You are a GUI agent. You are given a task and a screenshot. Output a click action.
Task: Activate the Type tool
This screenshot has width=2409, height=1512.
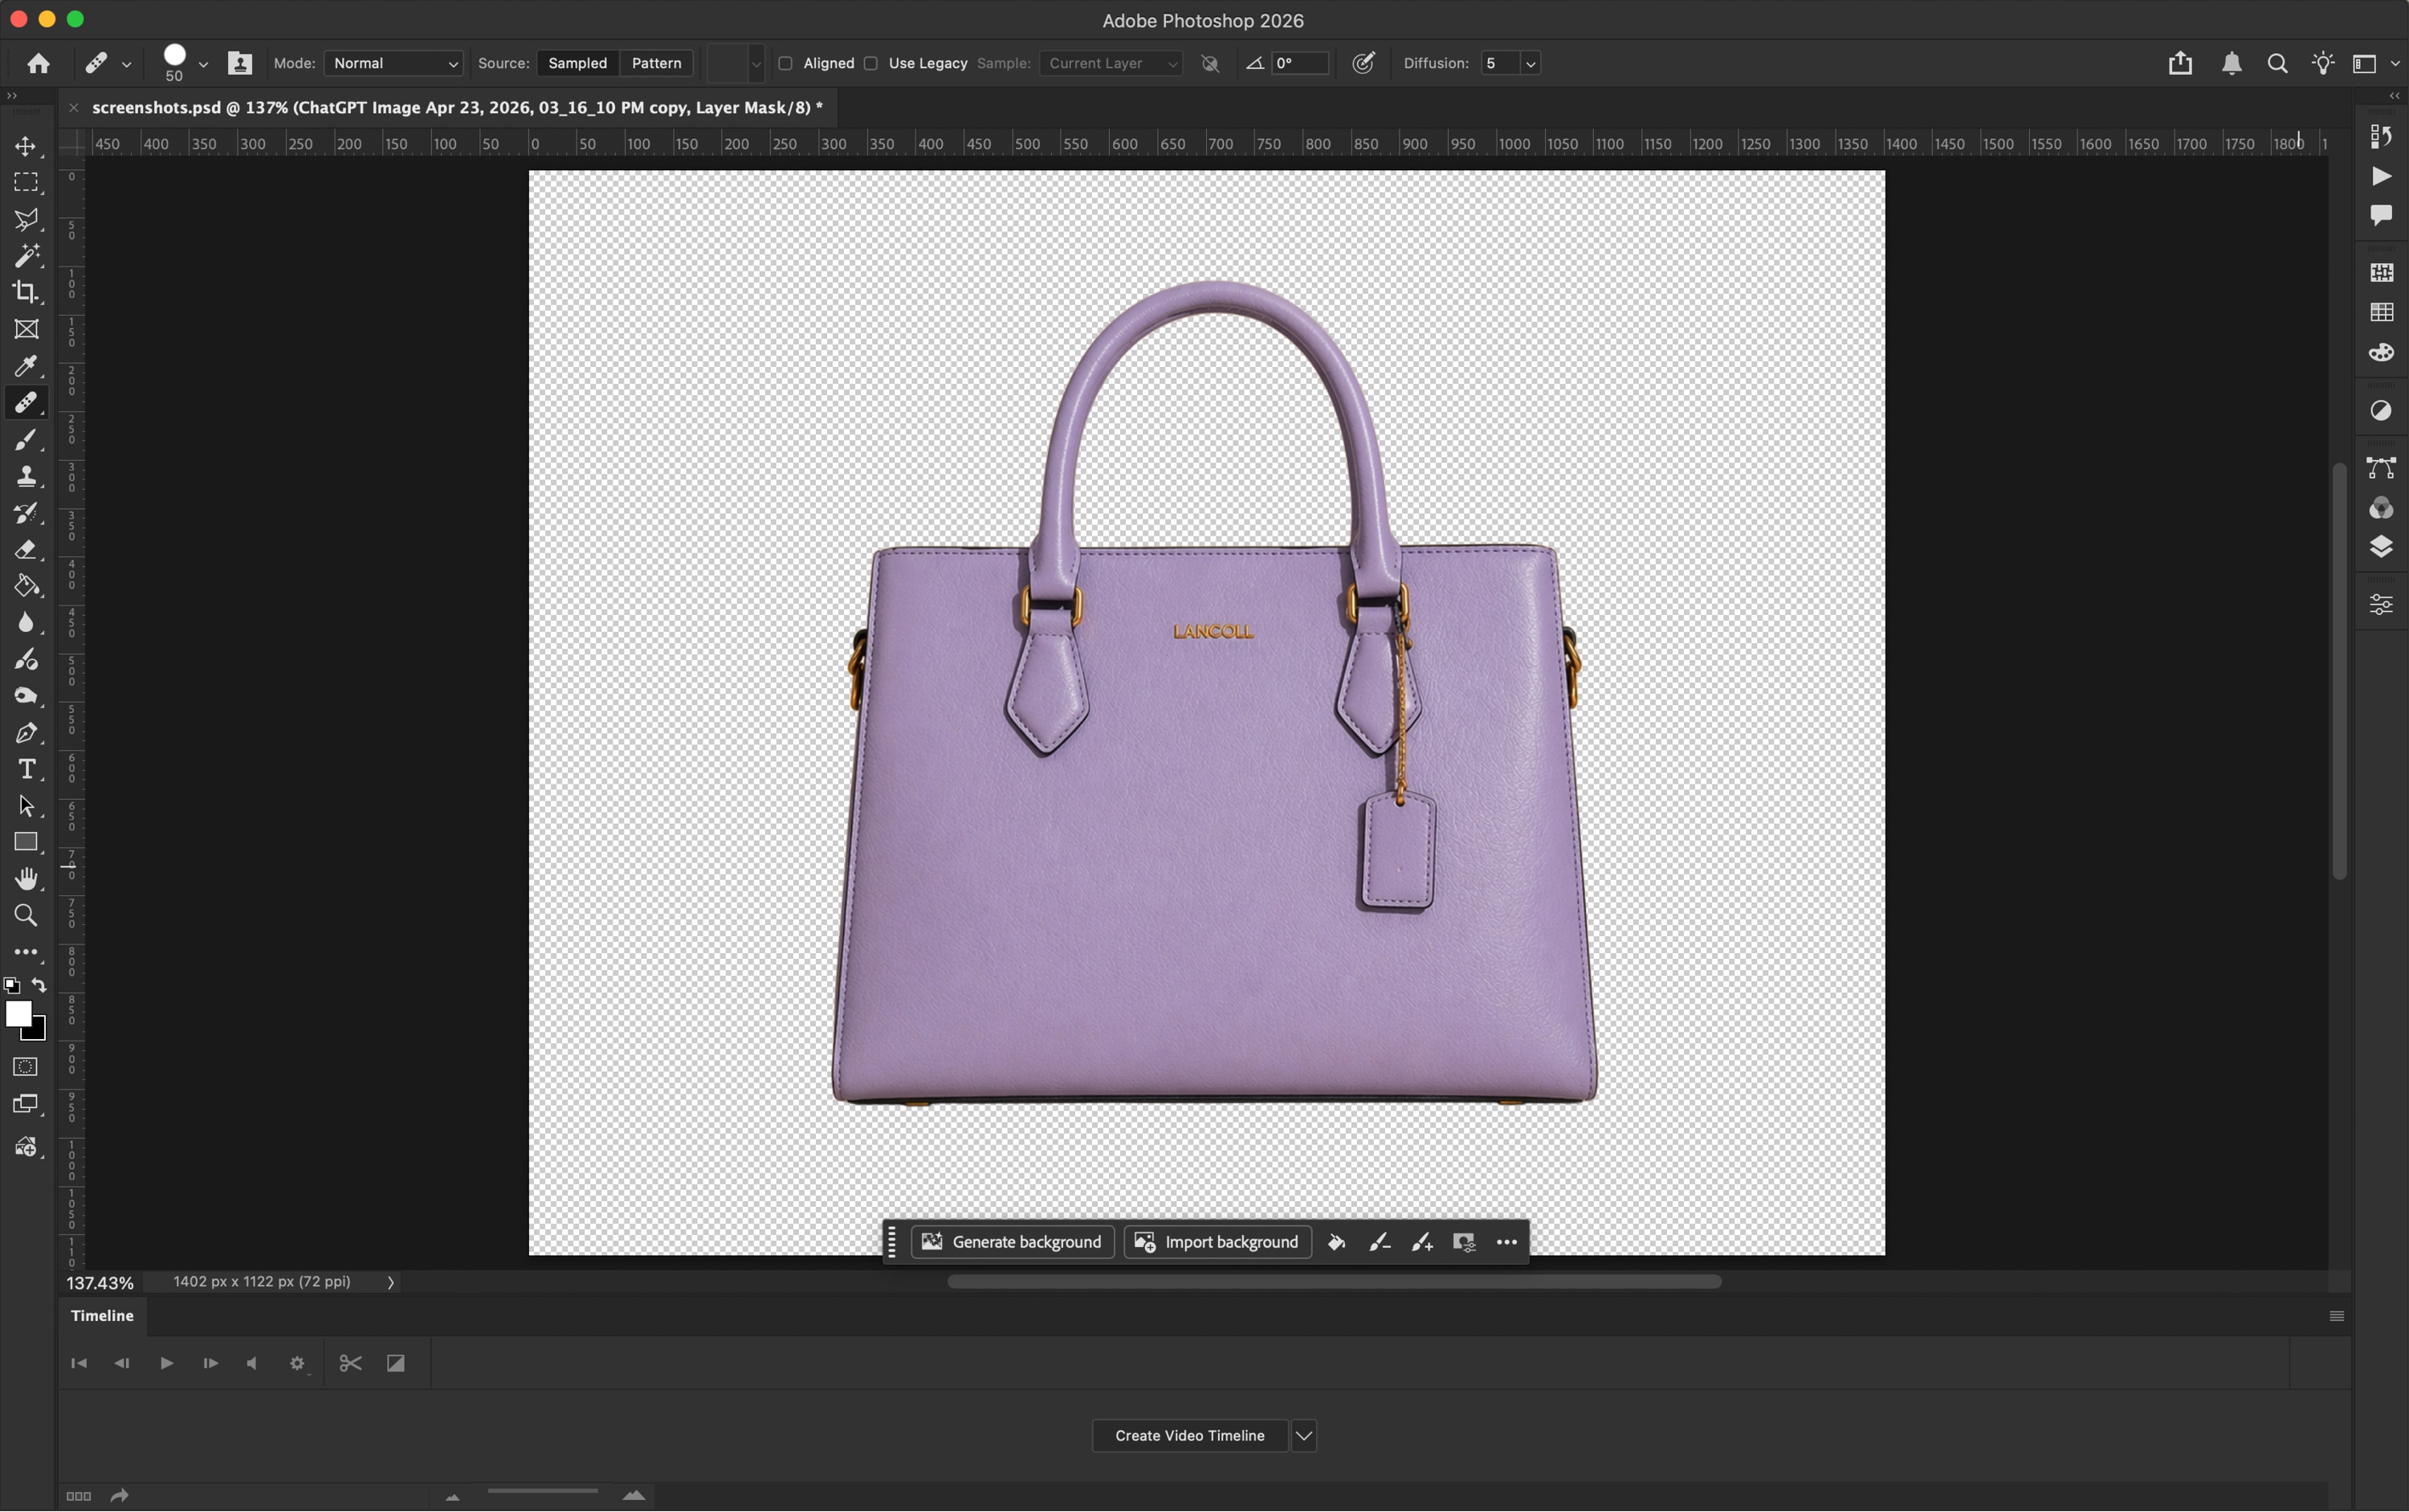(x=26, y=769)
